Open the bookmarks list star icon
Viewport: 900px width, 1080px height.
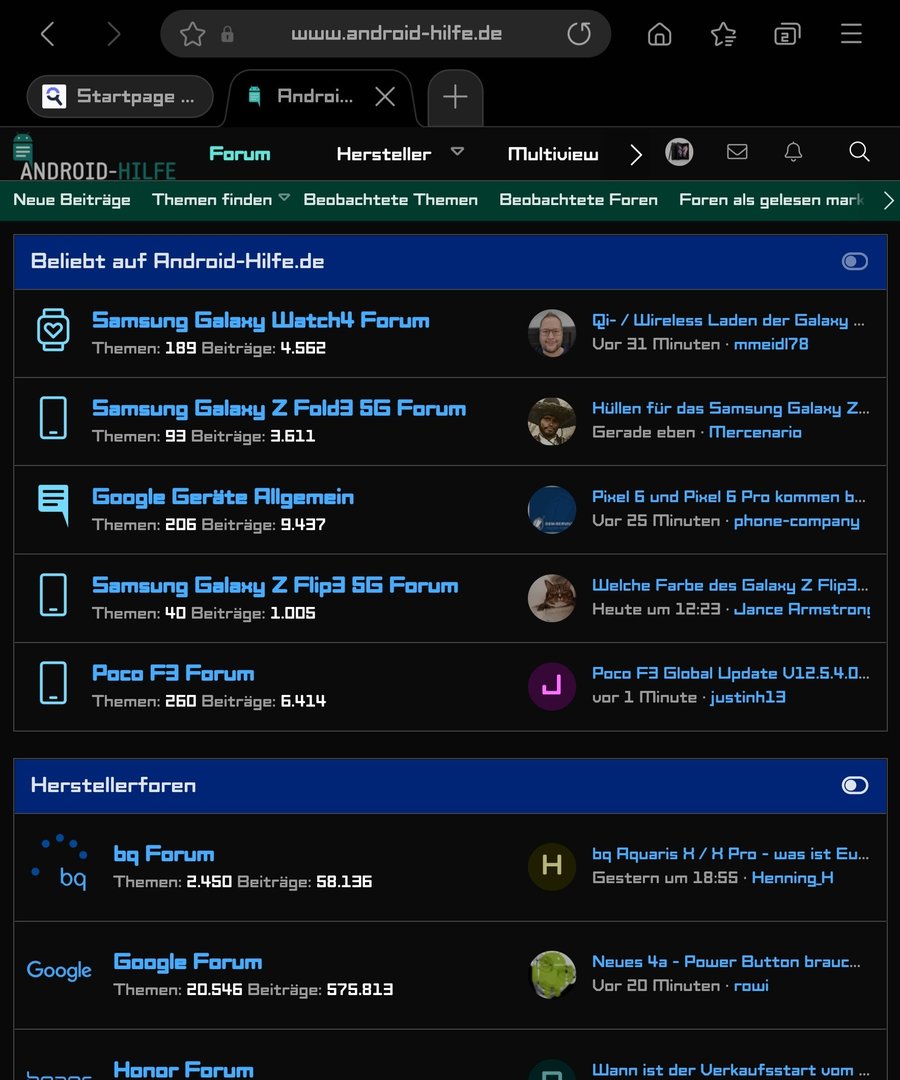coord(723,34)
